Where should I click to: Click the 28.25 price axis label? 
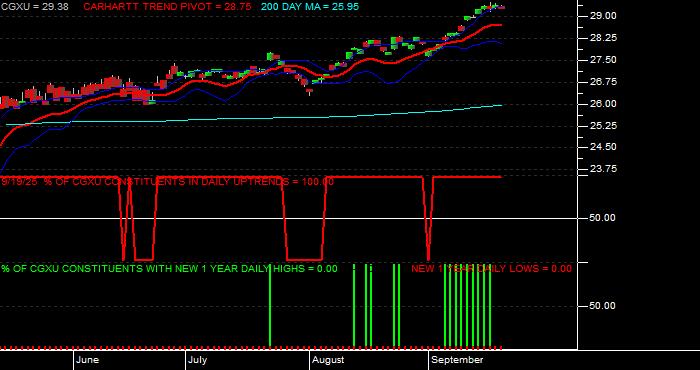[x=603, y=38]
